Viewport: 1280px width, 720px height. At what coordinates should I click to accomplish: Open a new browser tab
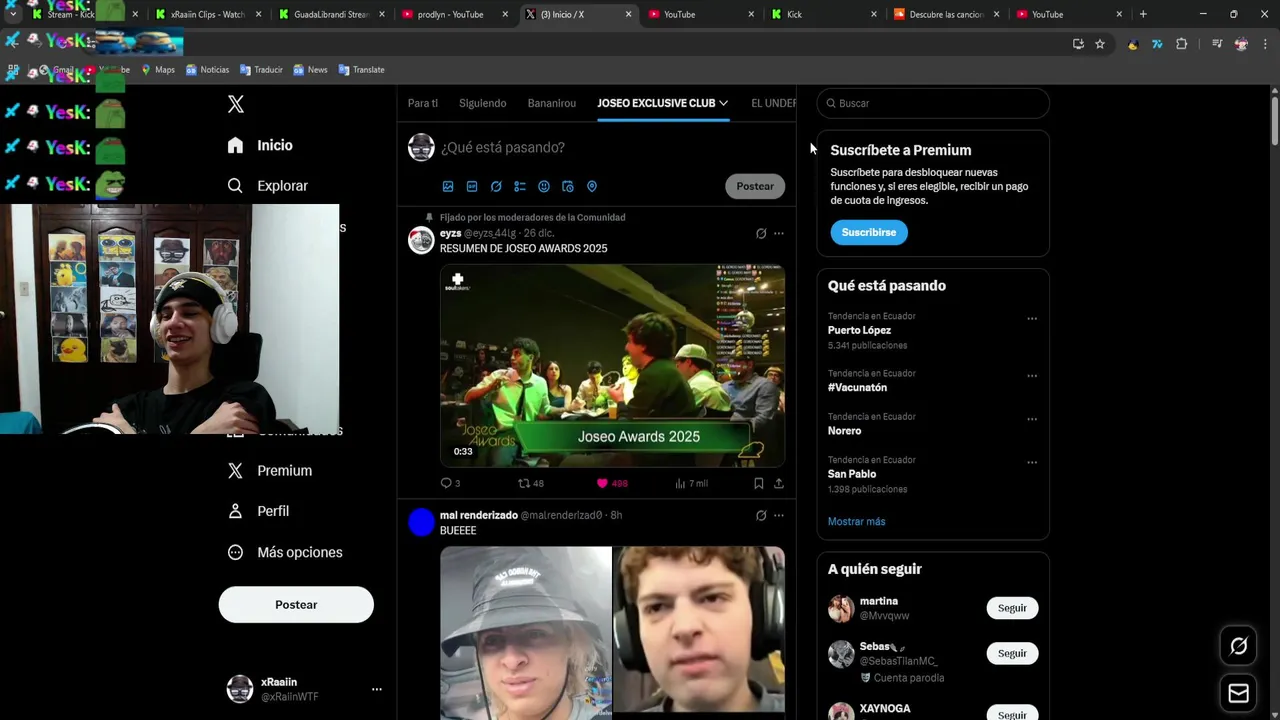click(1143, 14)
